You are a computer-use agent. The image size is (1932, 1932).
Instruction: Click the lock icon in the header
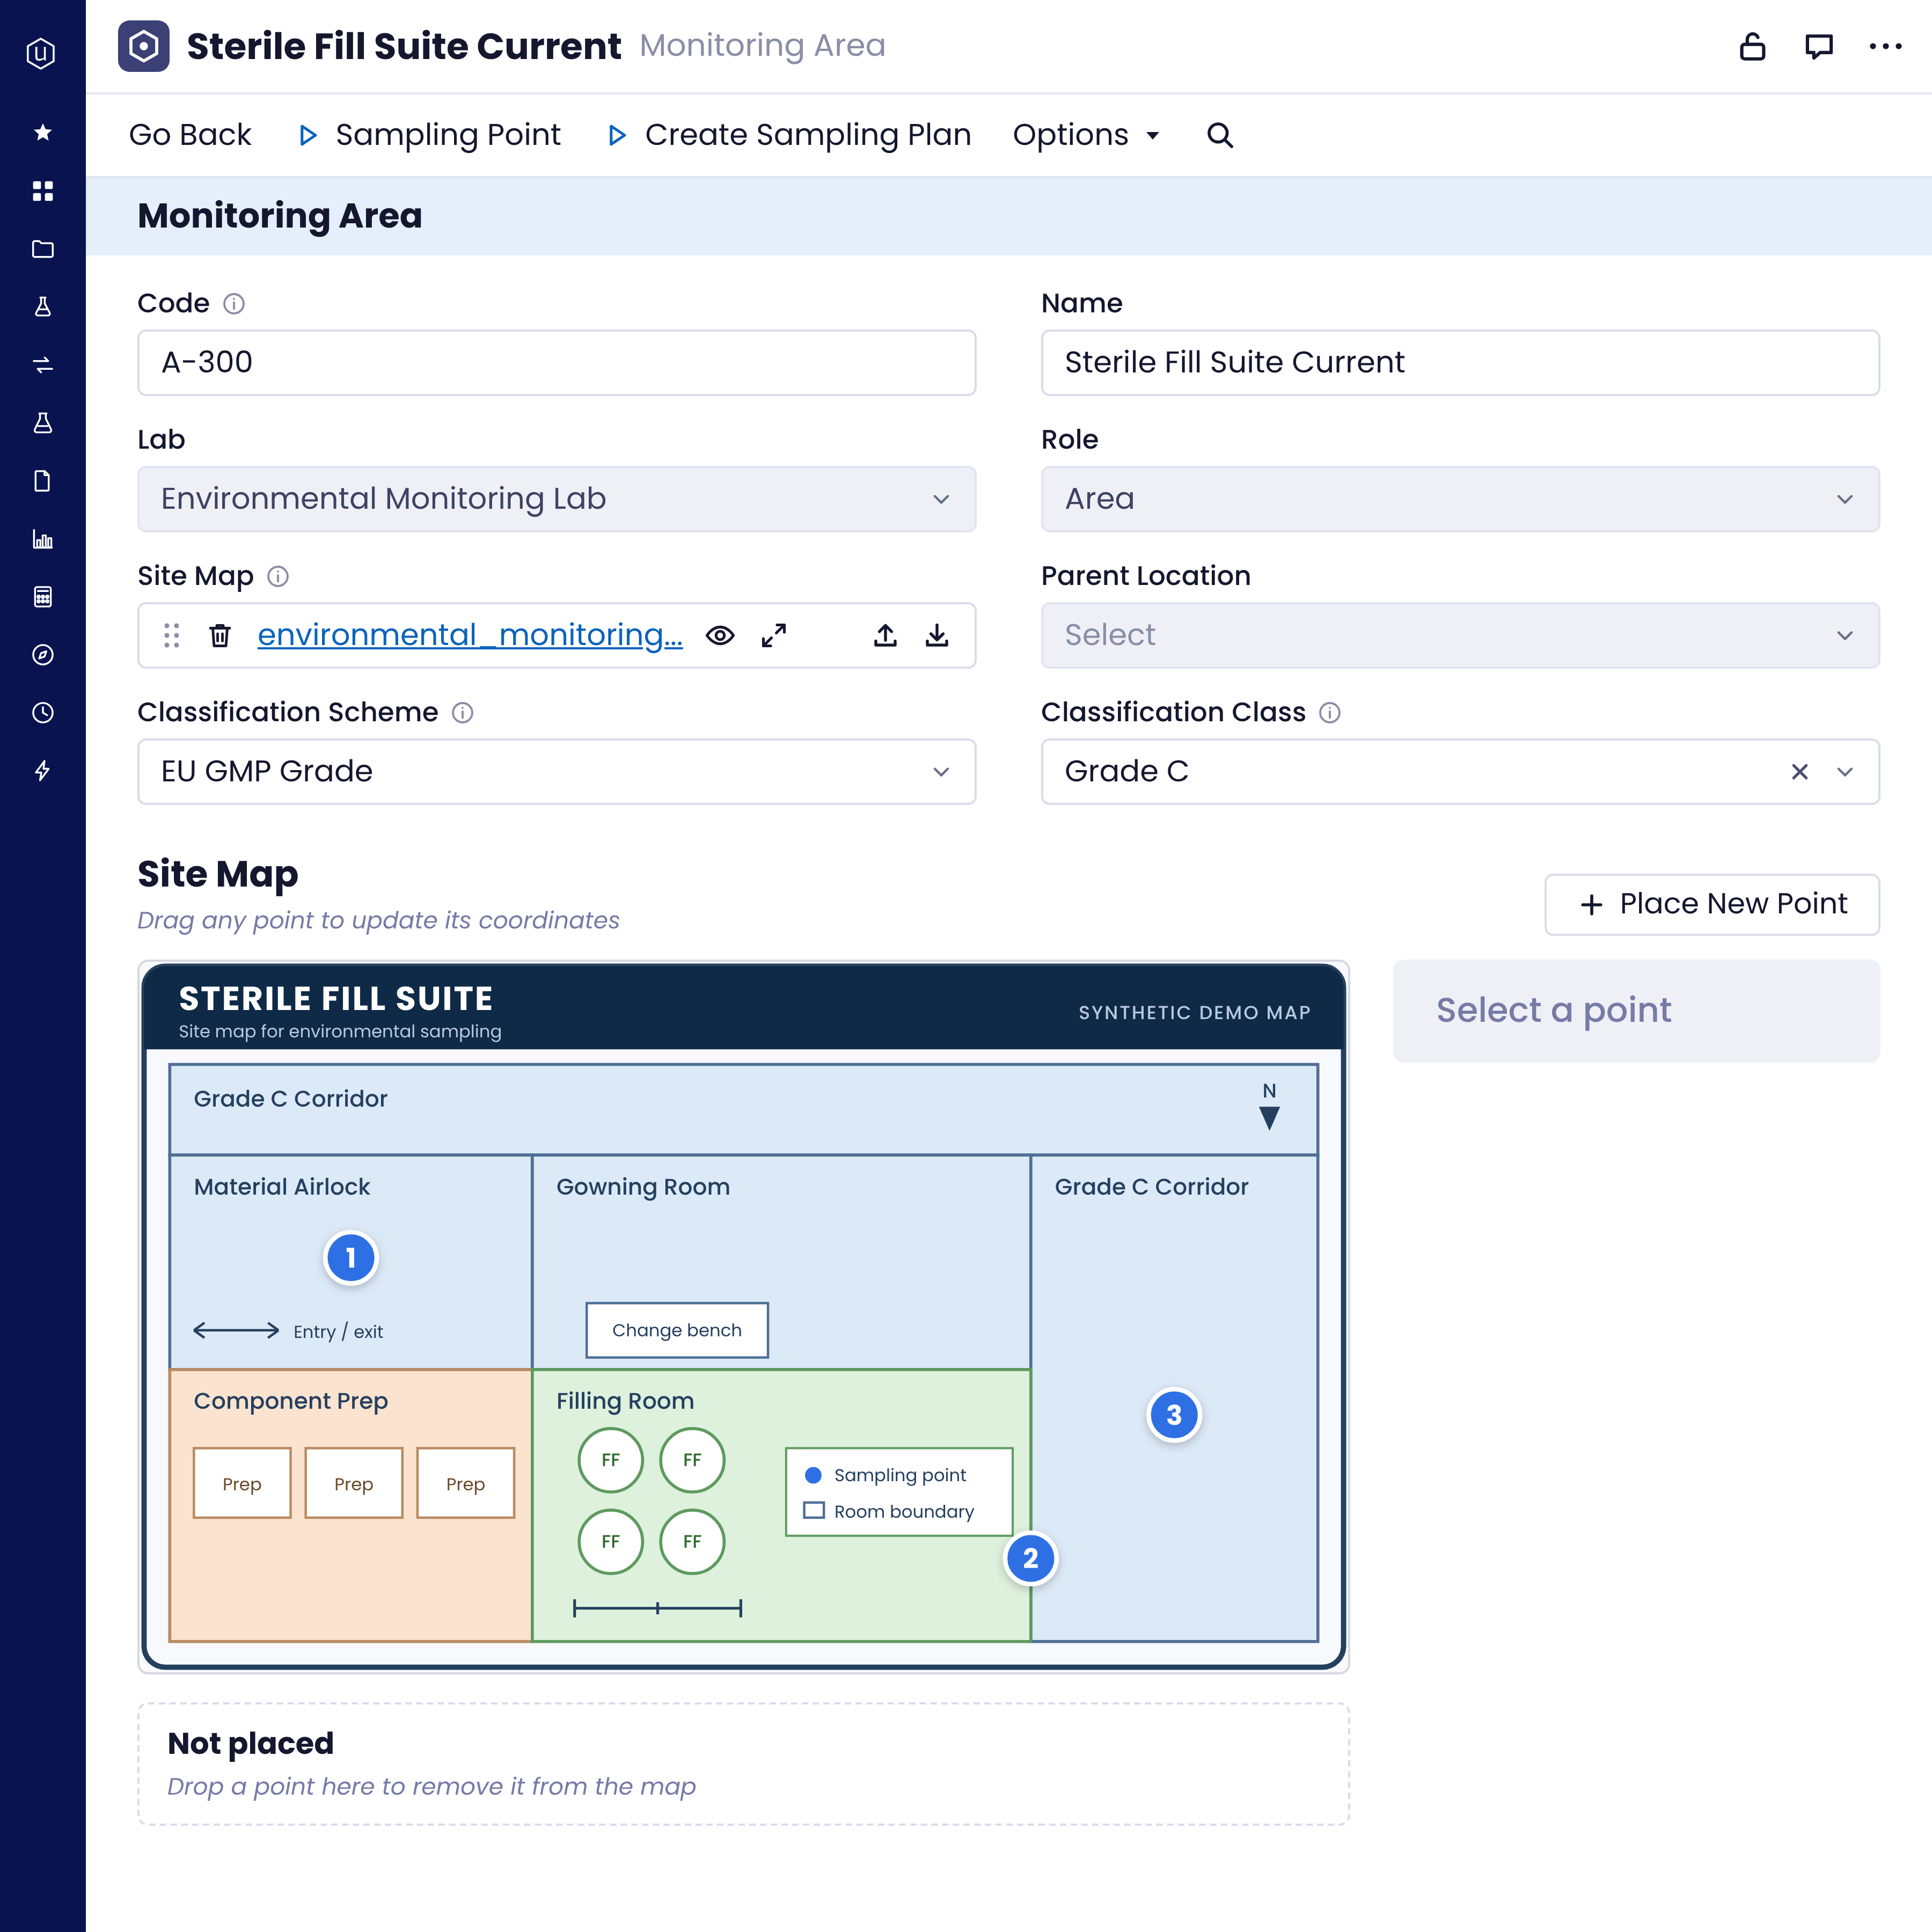click(x=1752, y=46)
